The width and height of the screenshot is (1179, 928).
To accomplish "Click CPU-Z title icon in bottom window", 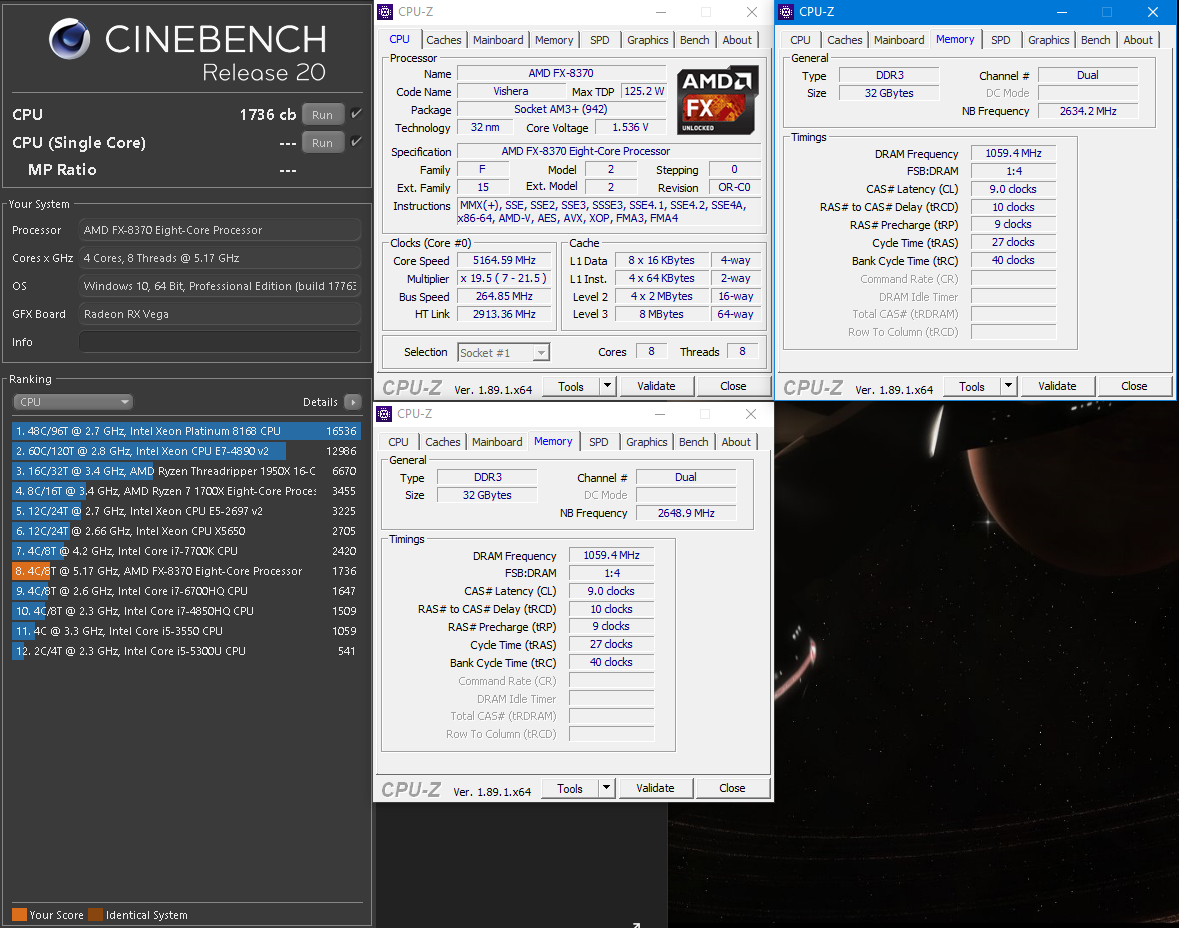I will [384, 414].
